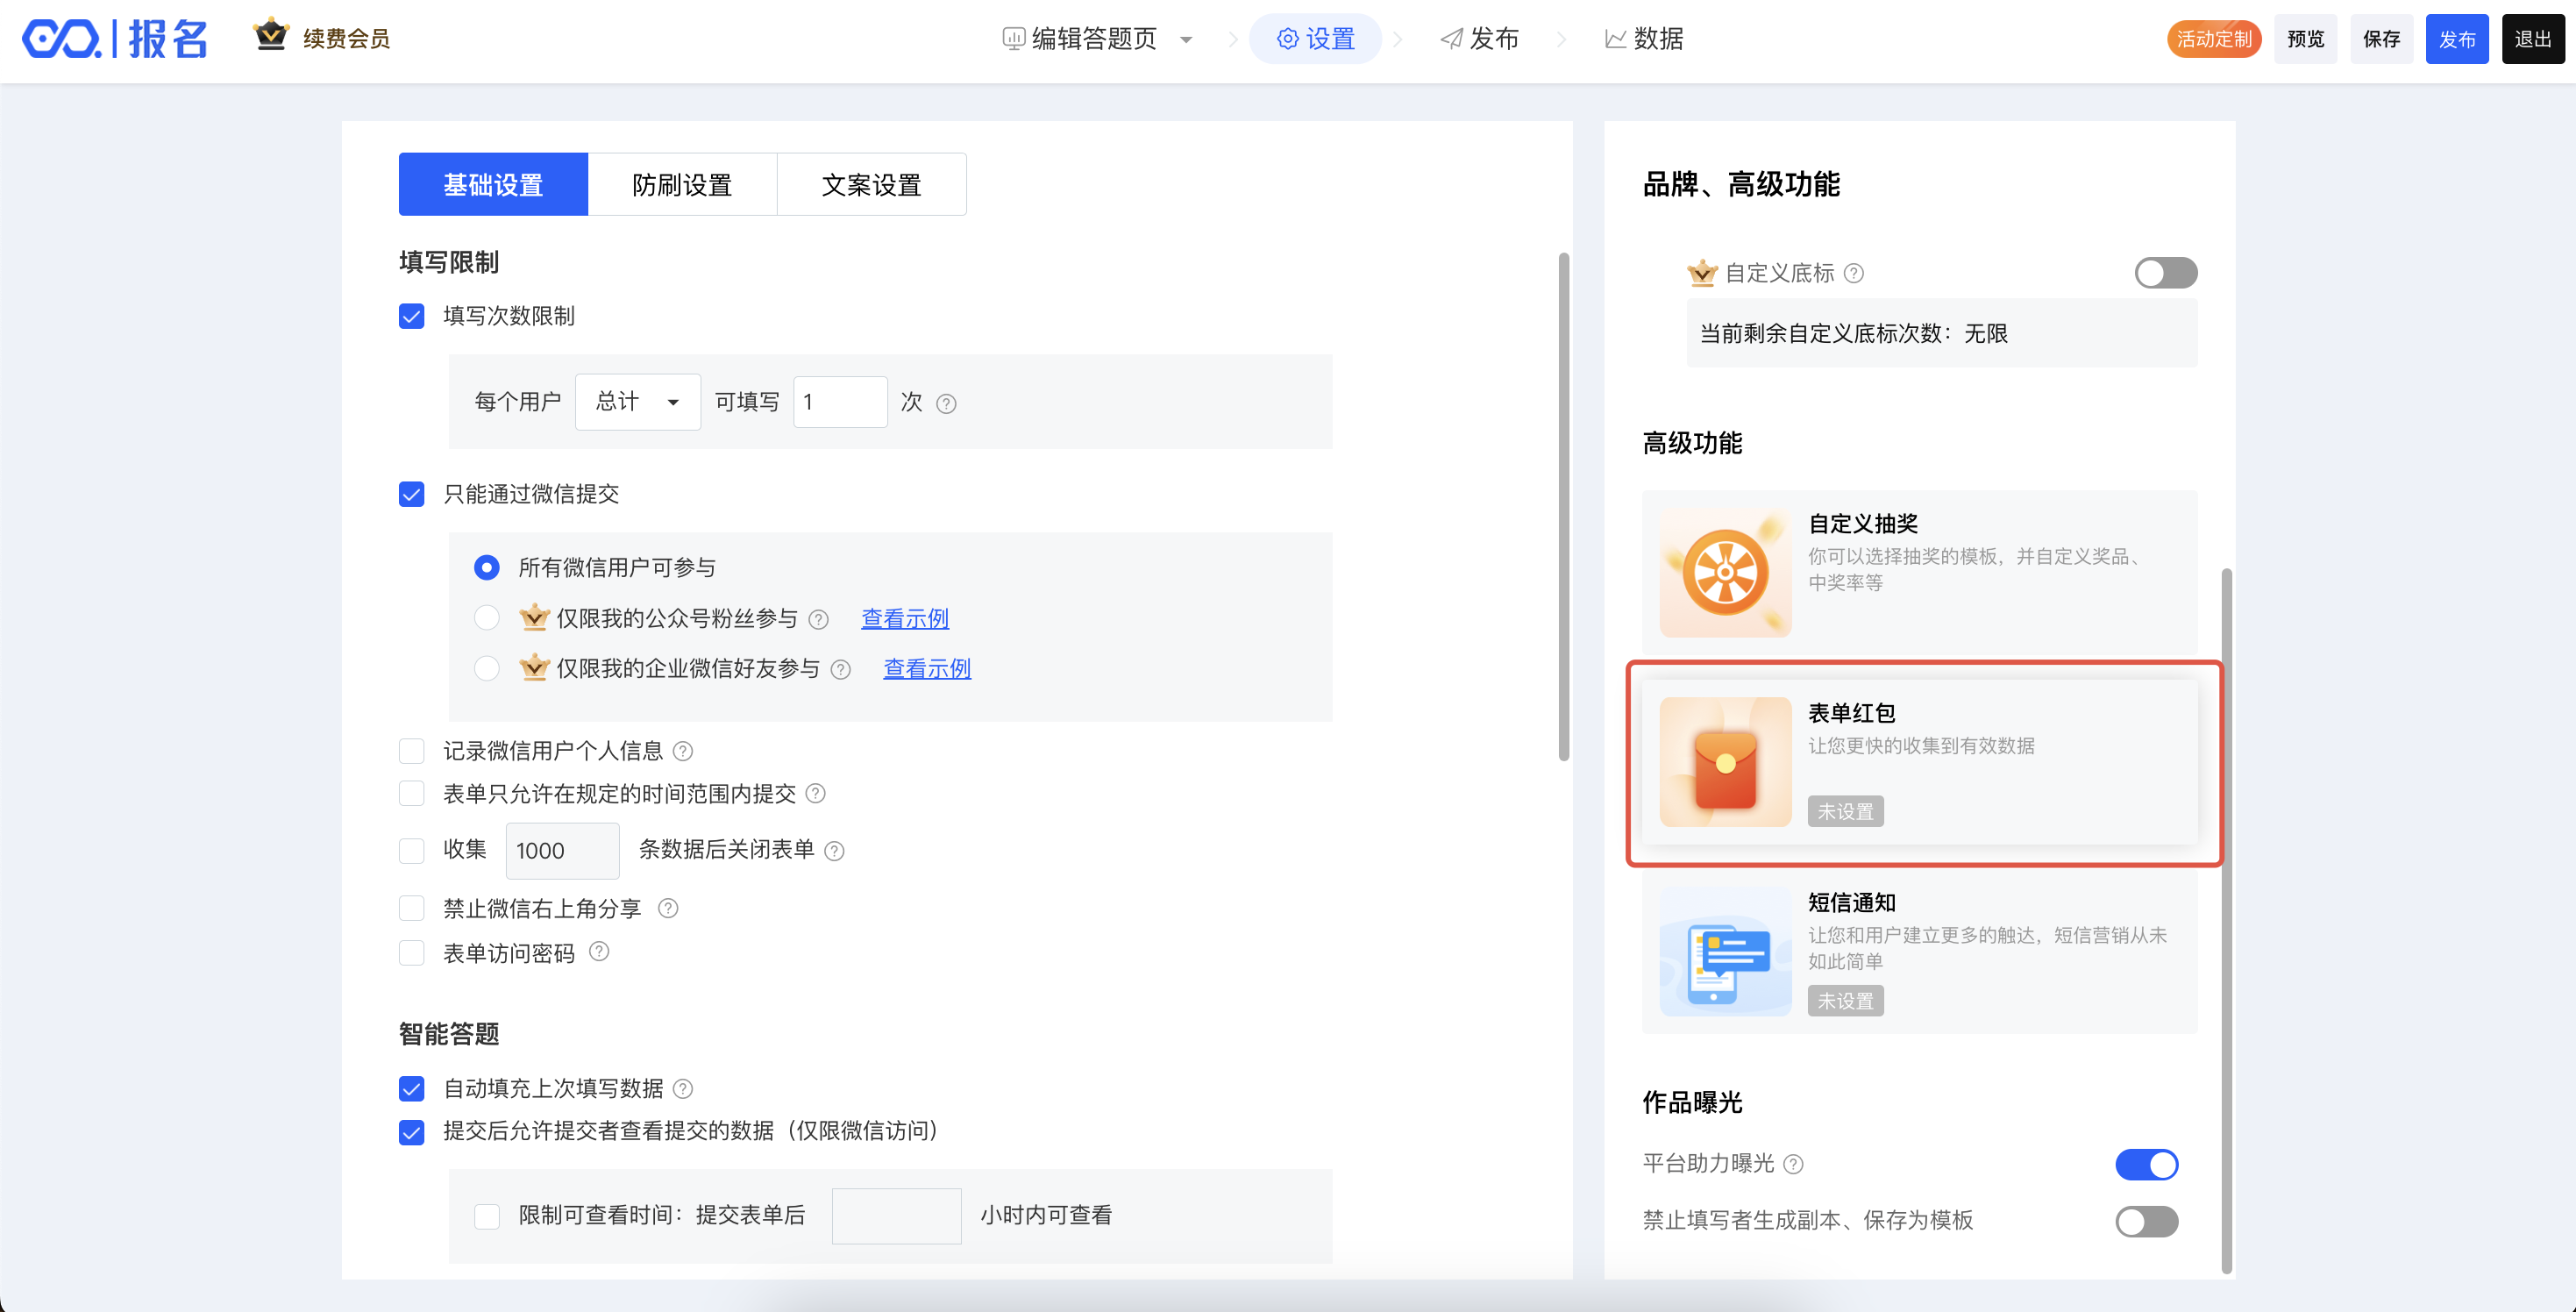Click the blue 发布 button

pyautogui.click(x=2456, y=40)
